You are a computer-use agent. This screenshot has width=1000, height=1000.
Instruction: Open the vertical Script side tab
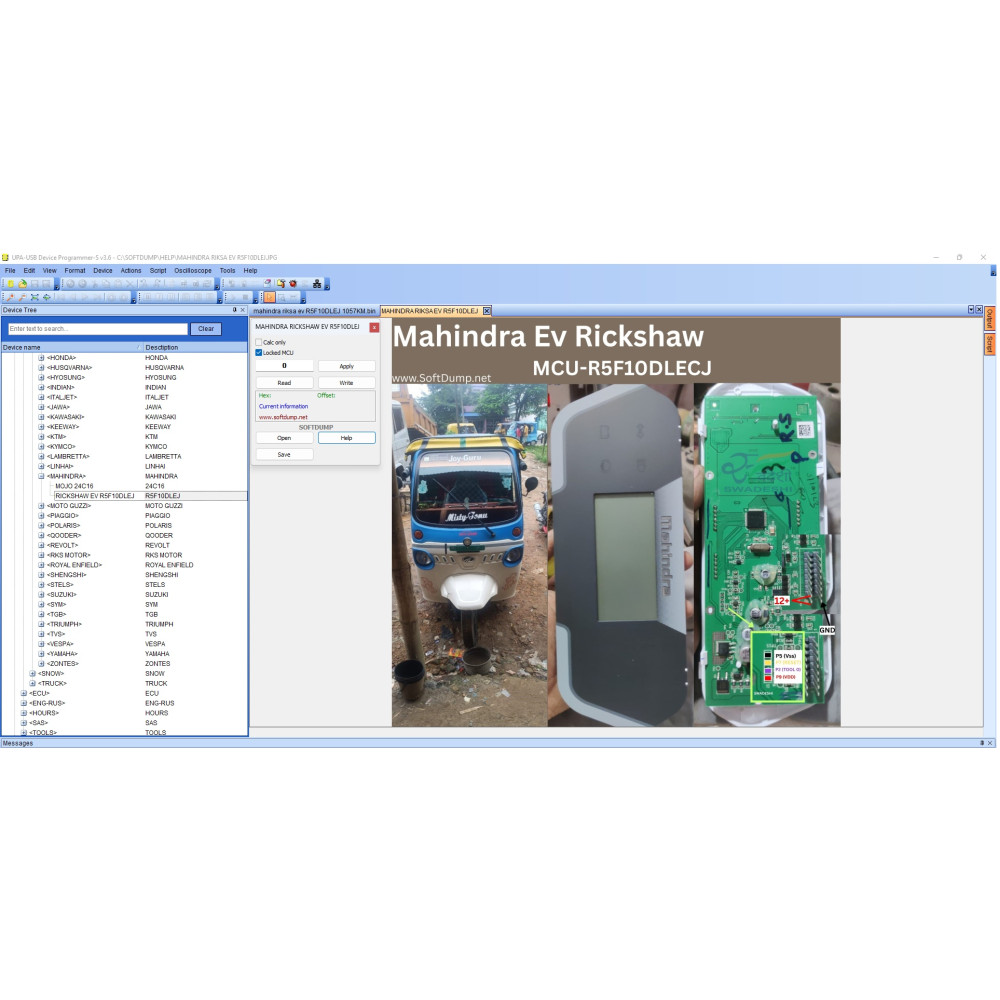pos(989,344)
